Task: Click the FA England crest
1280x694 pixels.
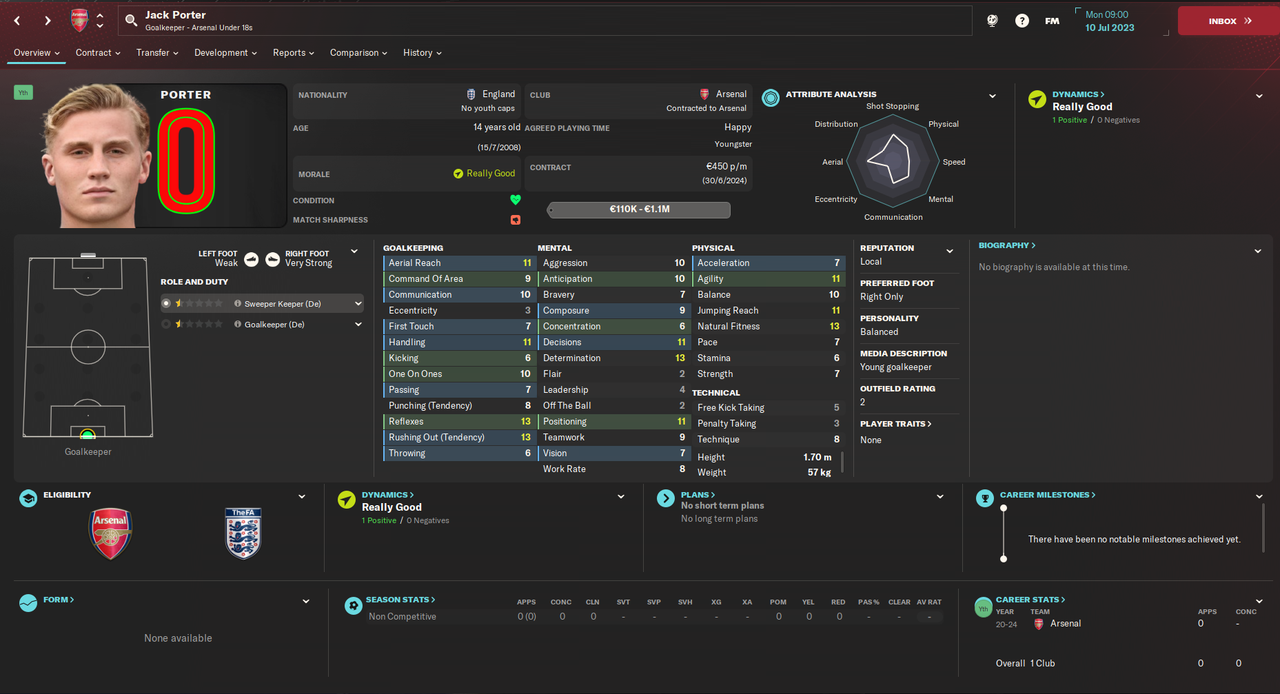Action: pos(243,533)
